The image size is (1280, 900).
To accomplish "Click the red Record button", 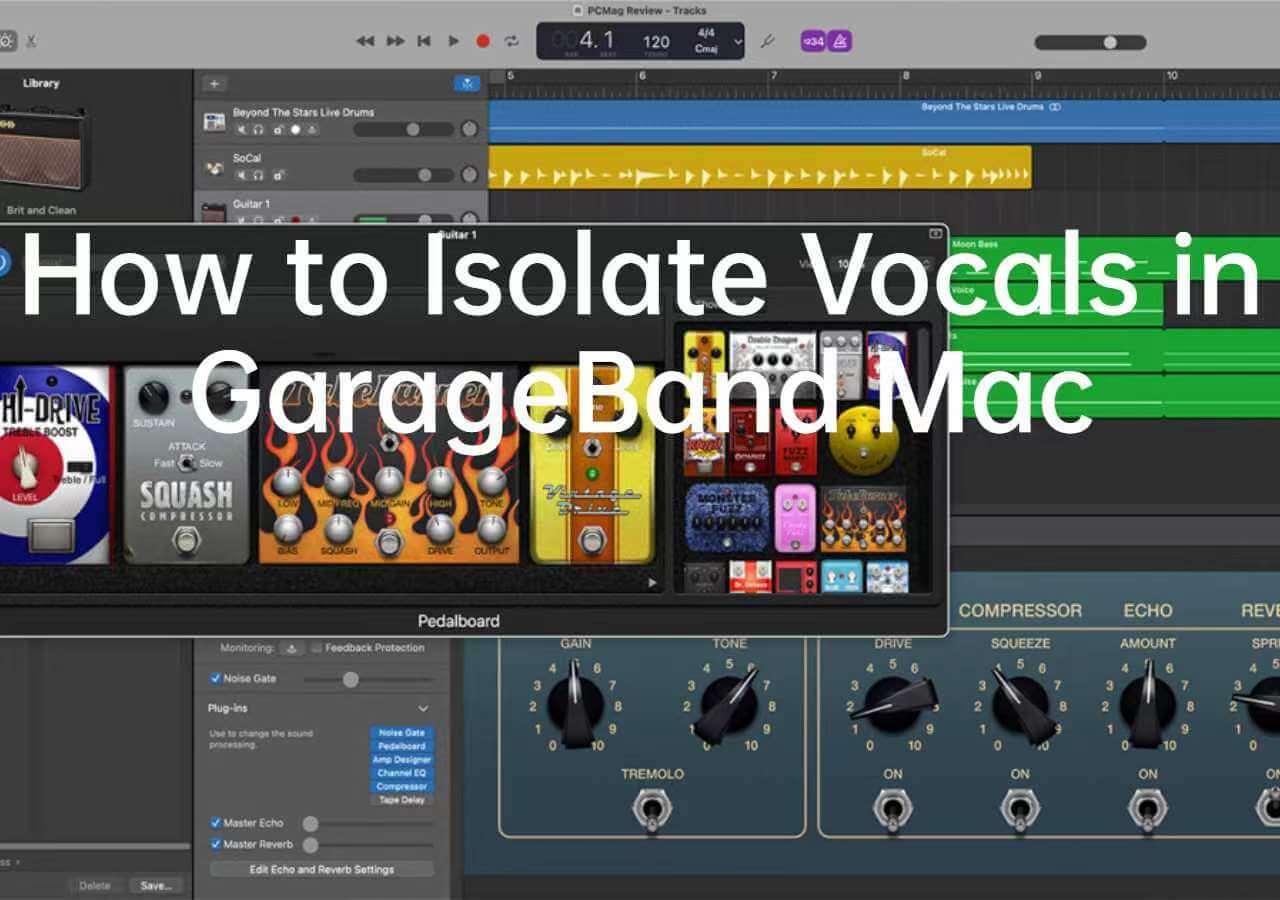I will pyautogui.click(x=483, y=41).
